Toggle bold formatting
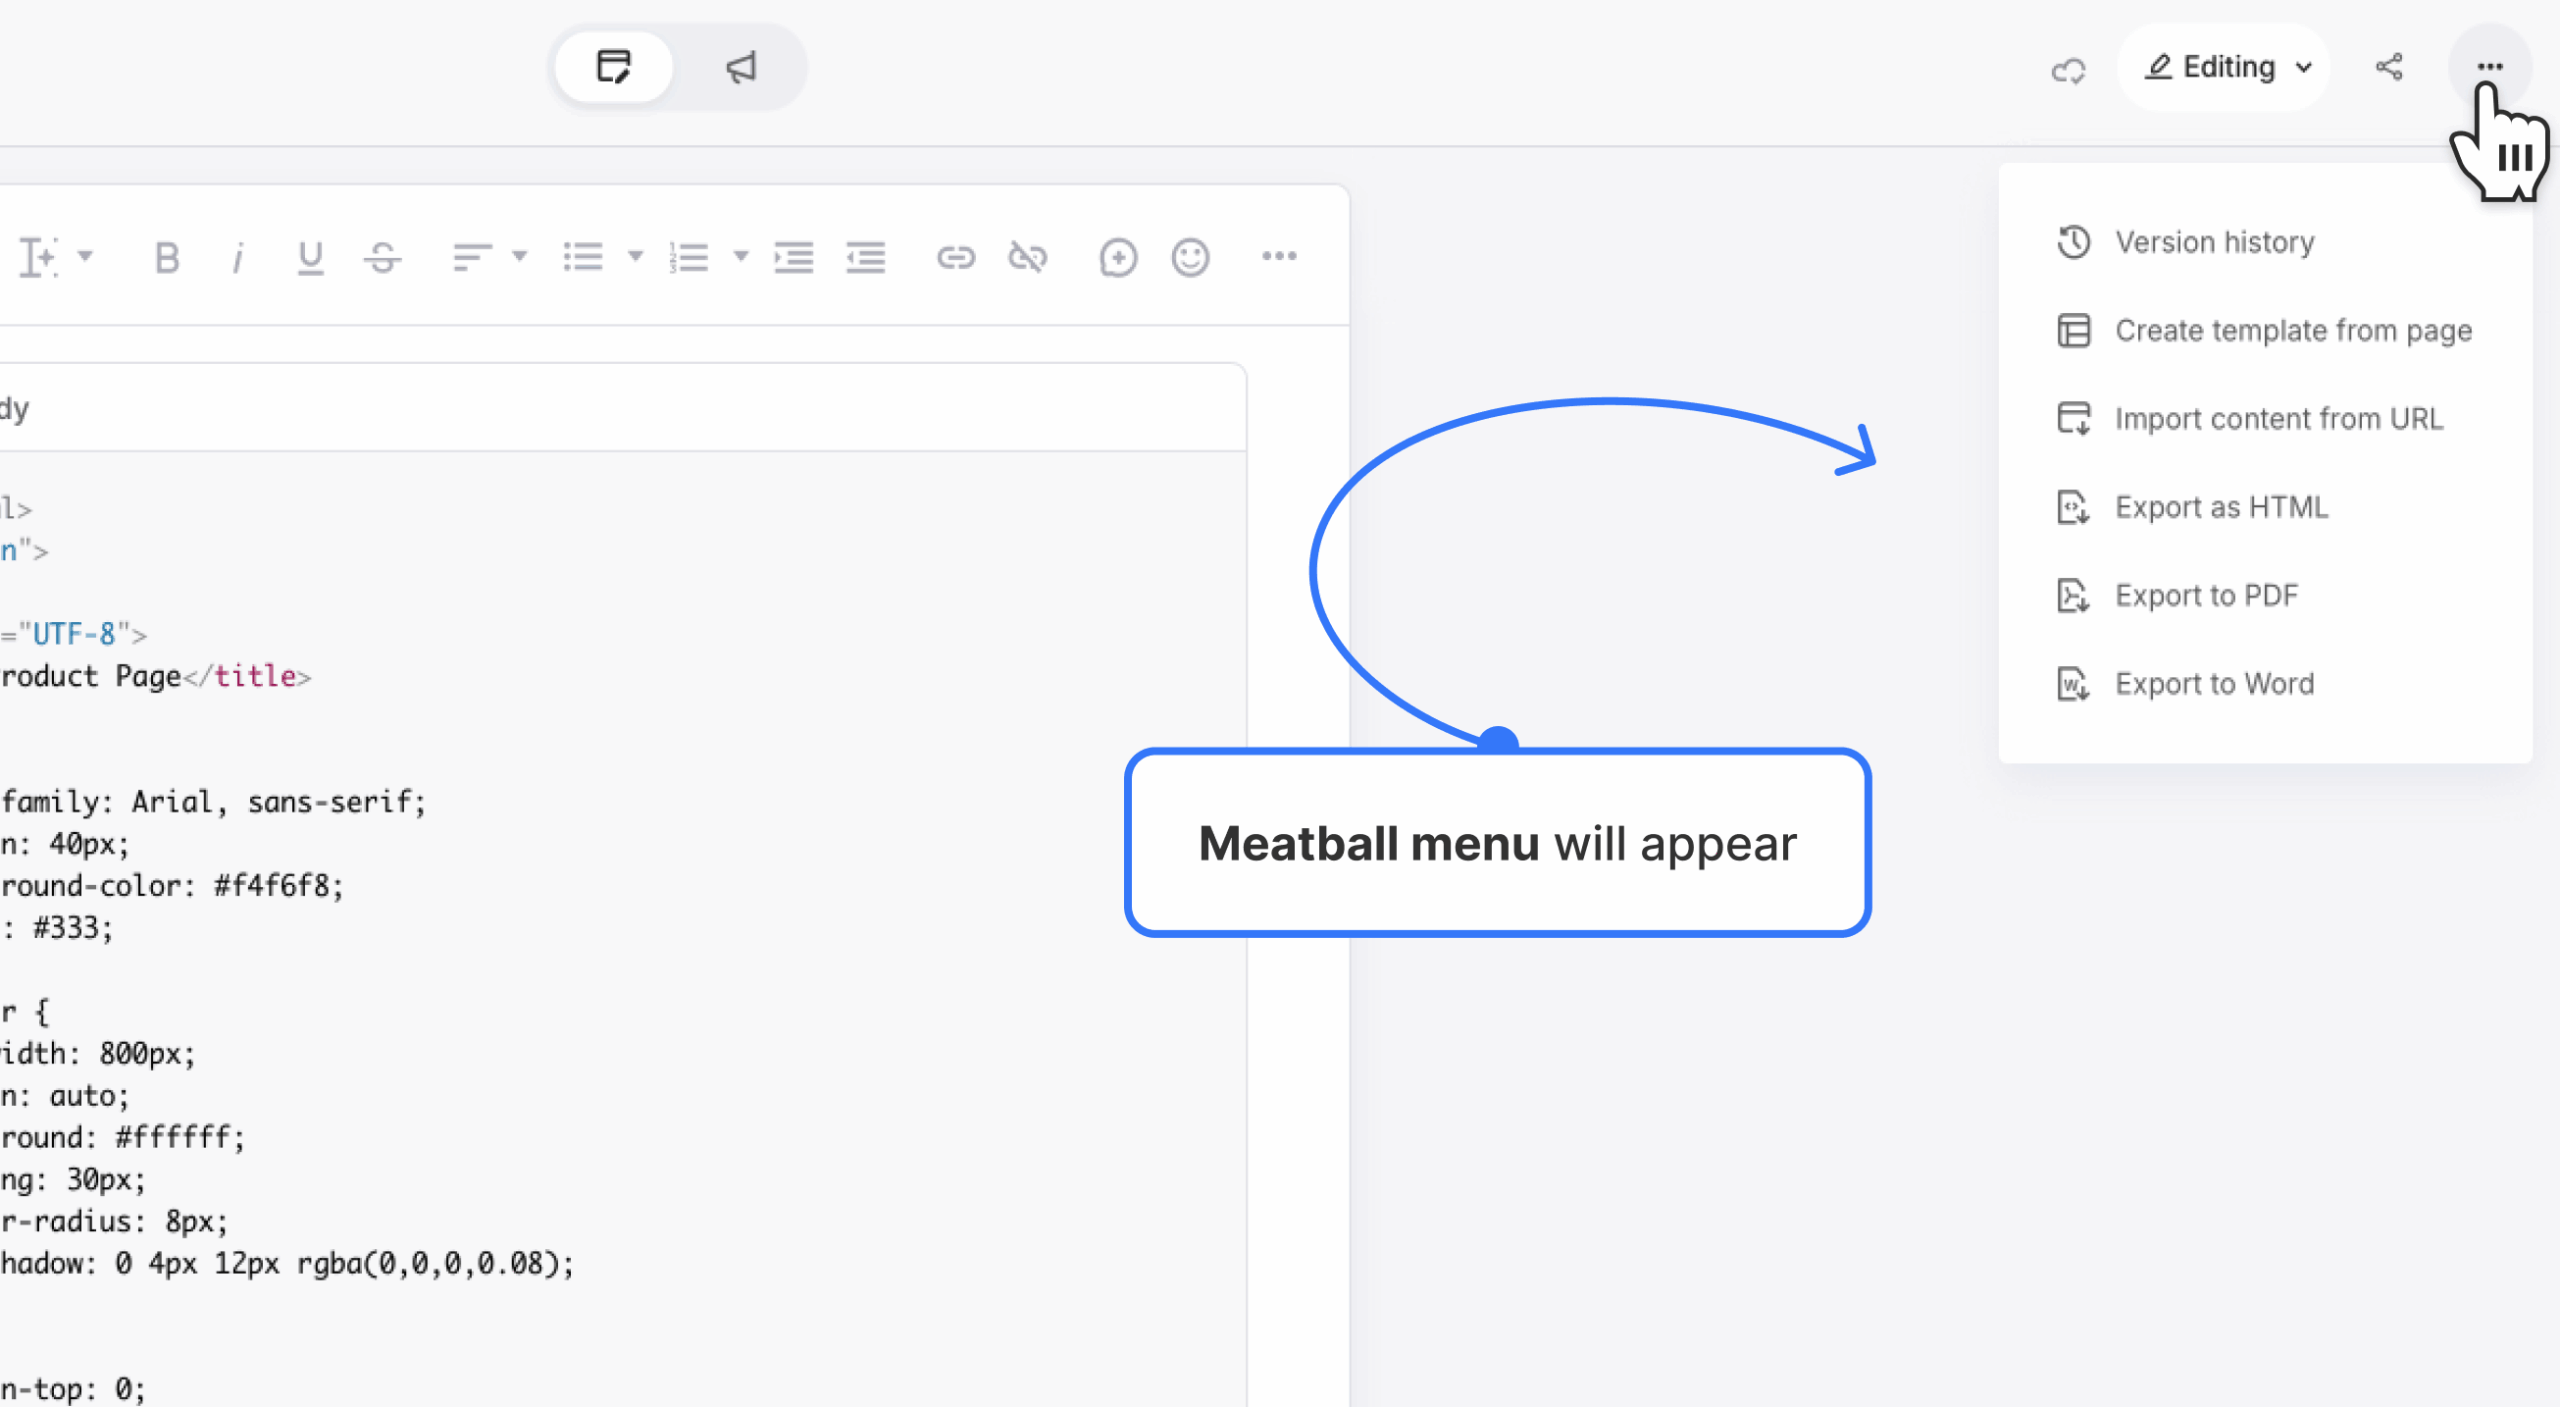 pyautogui.click(x=166, y=257)
